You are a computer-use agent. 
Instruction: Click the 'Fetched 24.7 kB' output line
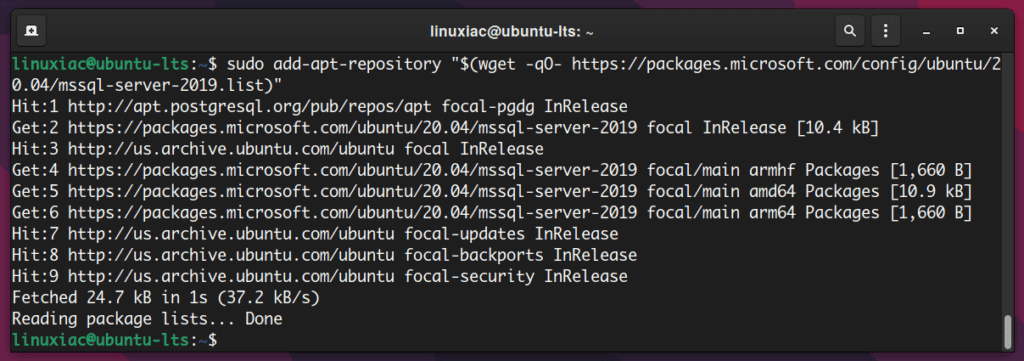point(166,299)
